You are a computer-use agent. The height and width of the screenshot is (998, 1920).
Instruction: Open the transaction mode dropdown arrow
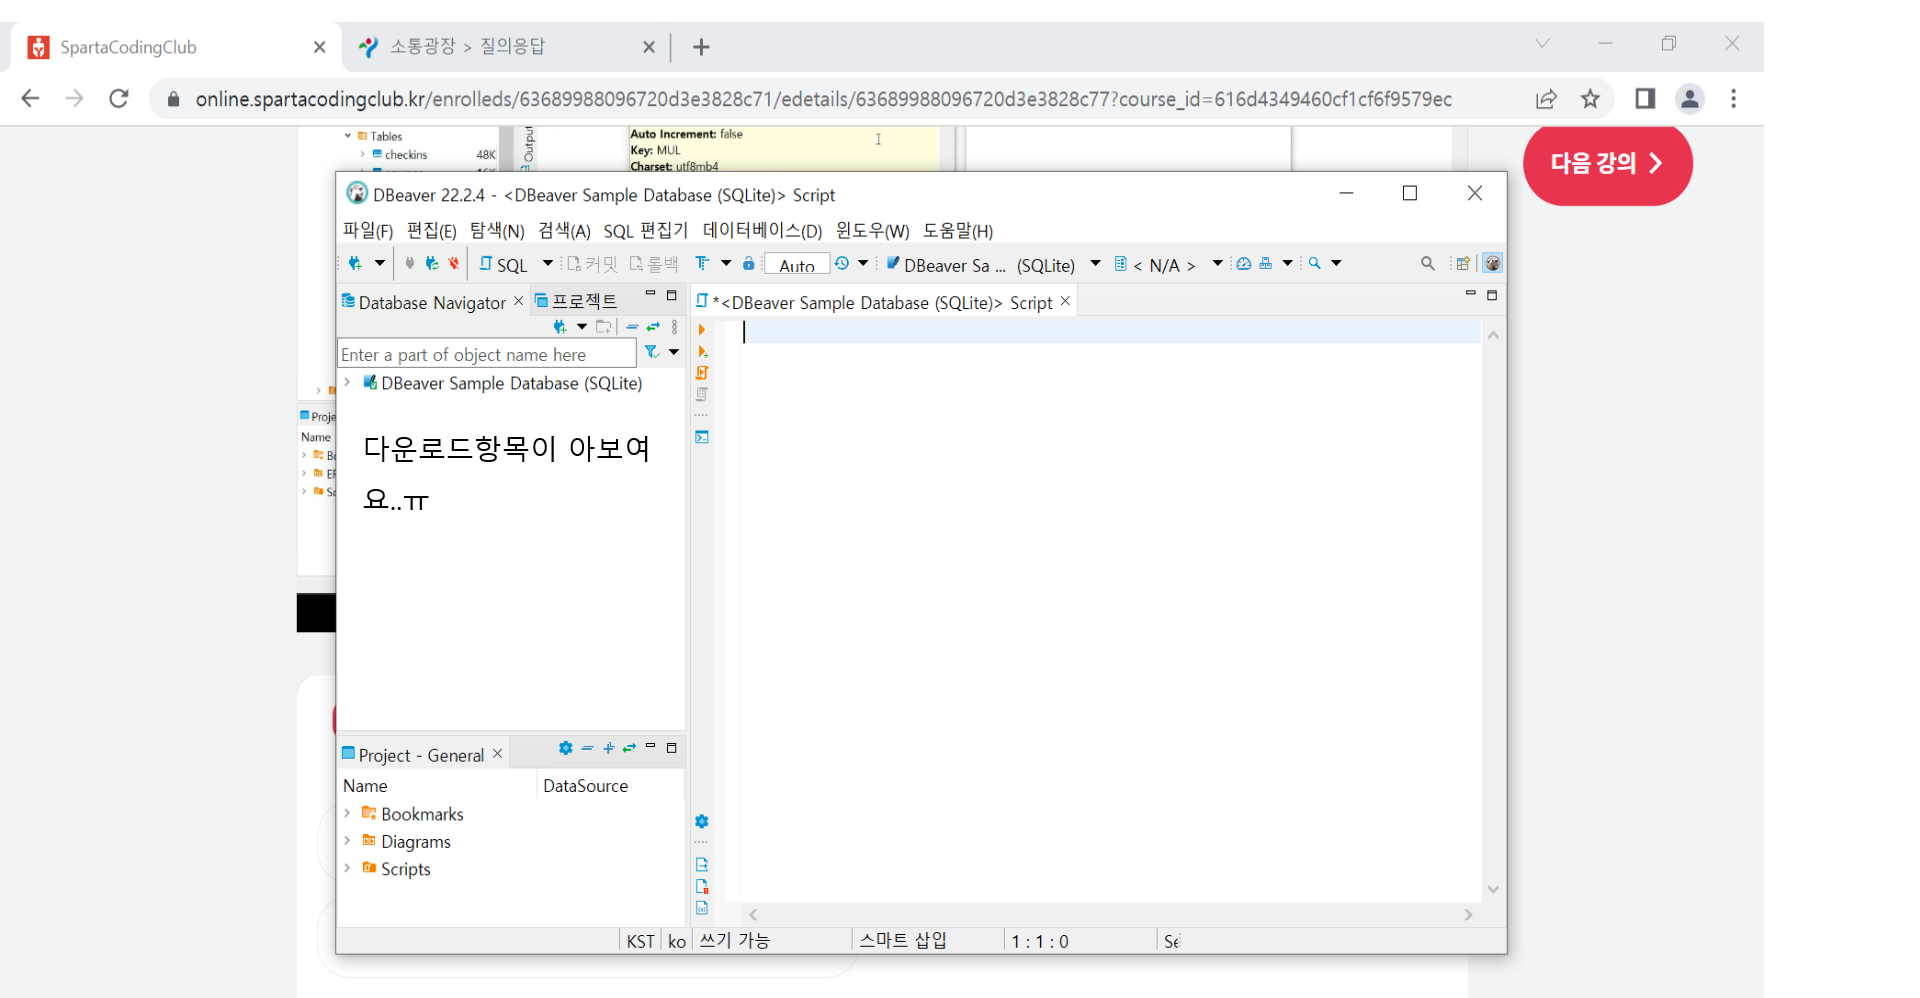pos(726,263)
